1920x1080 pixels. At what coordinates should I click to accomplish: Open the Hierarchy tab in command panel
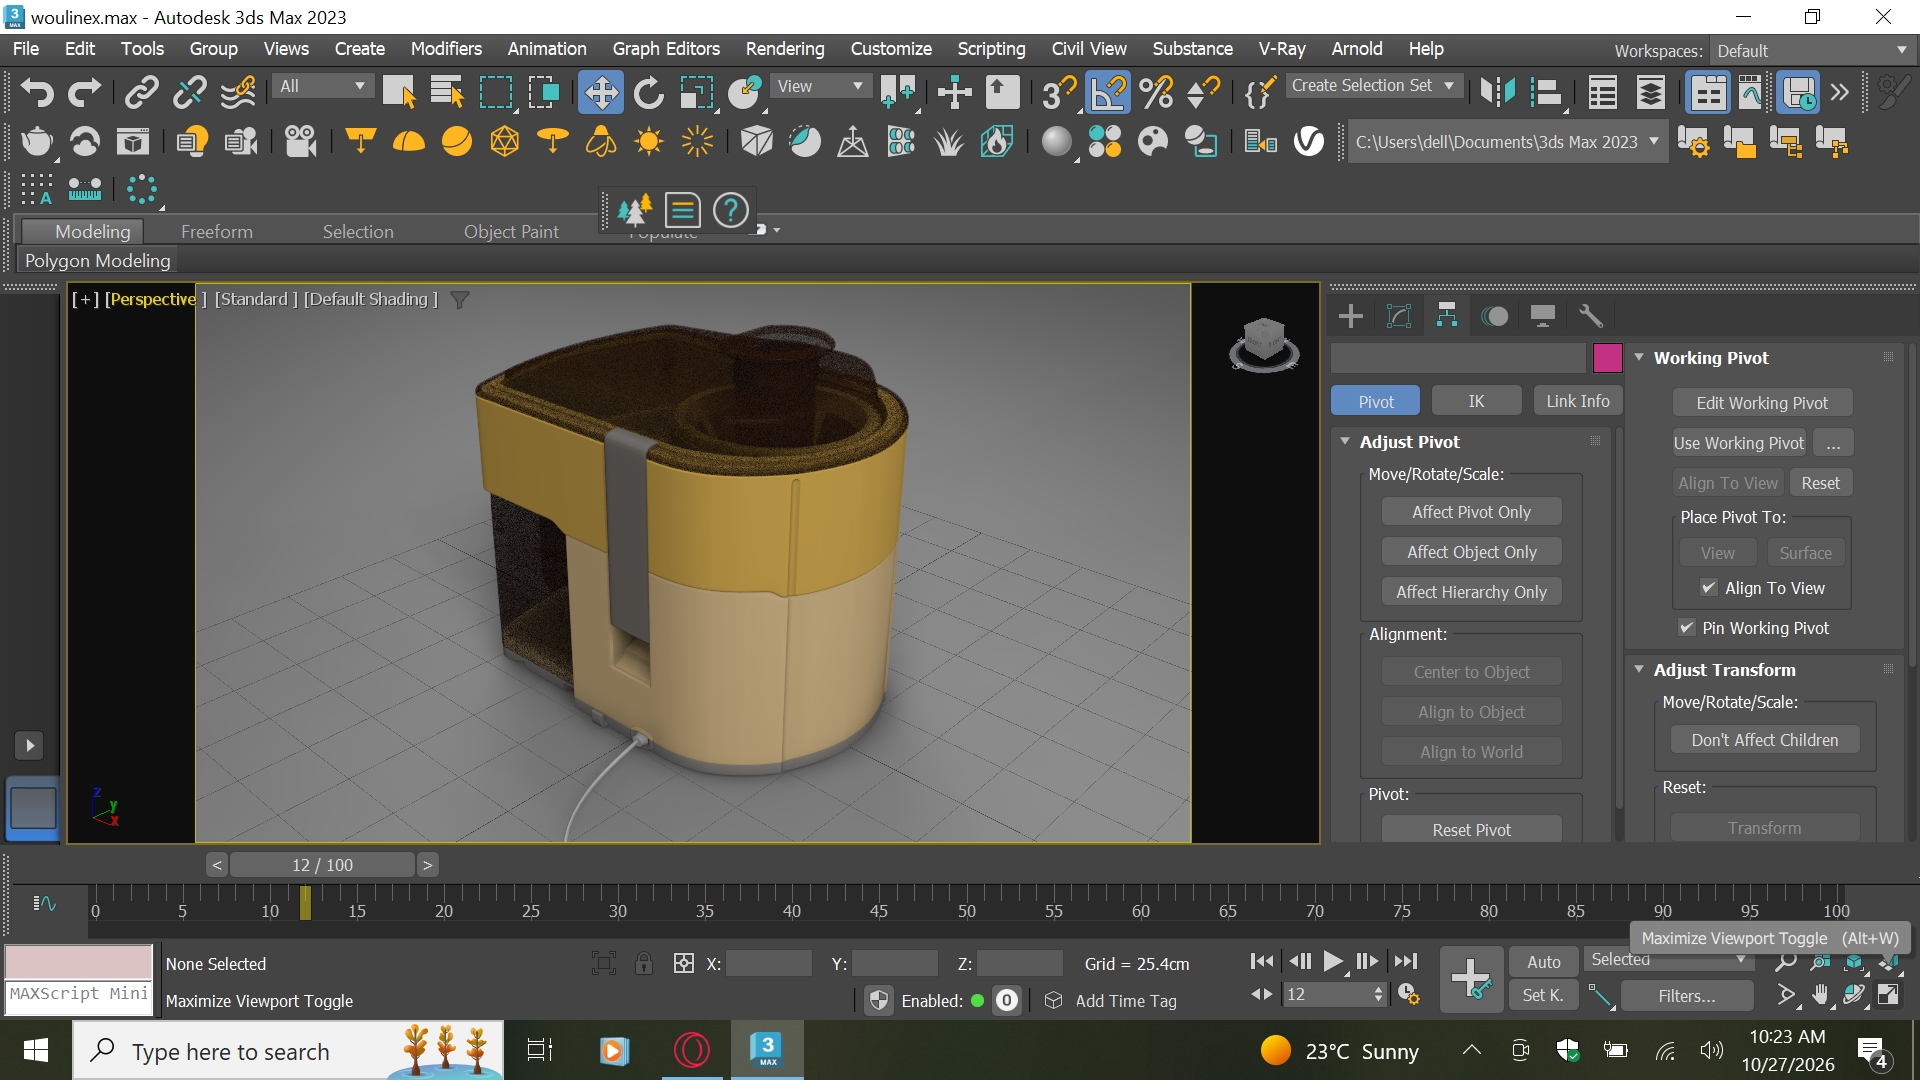(1446, 316)
